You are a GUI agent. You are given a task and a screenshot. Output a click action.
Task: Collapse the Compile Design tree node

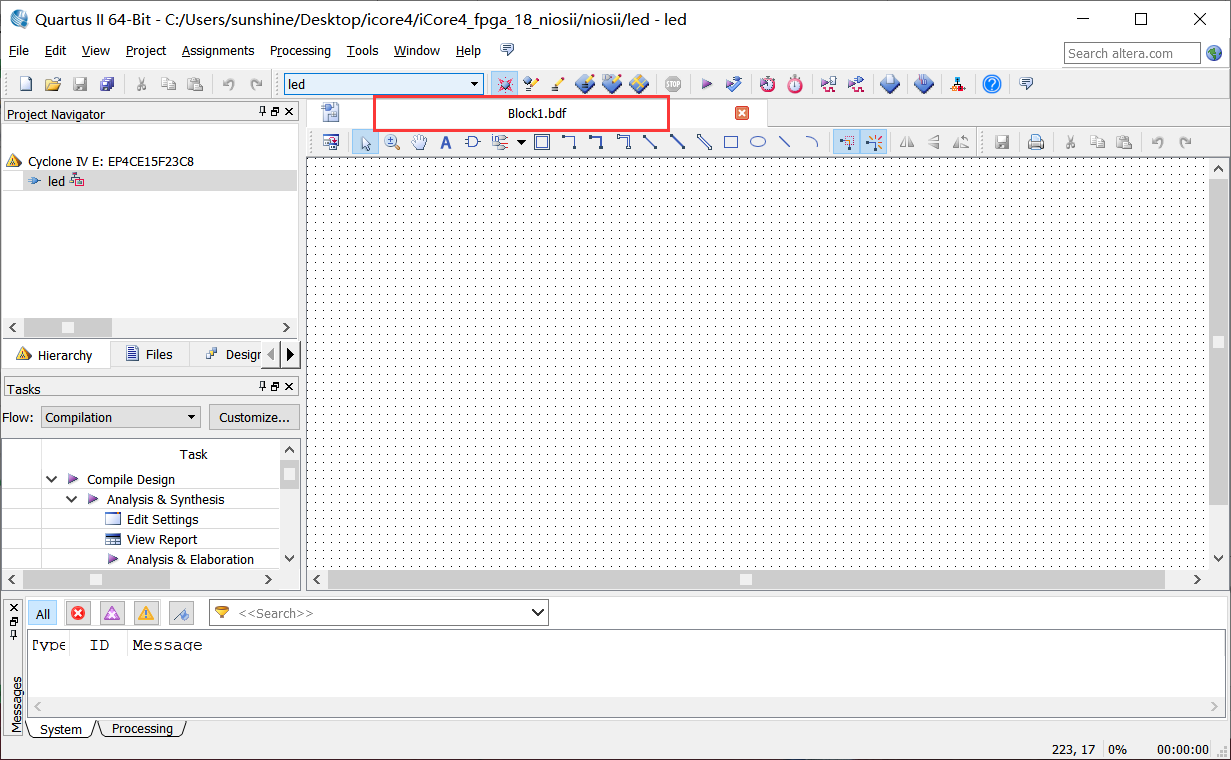(x=51, y=479)
